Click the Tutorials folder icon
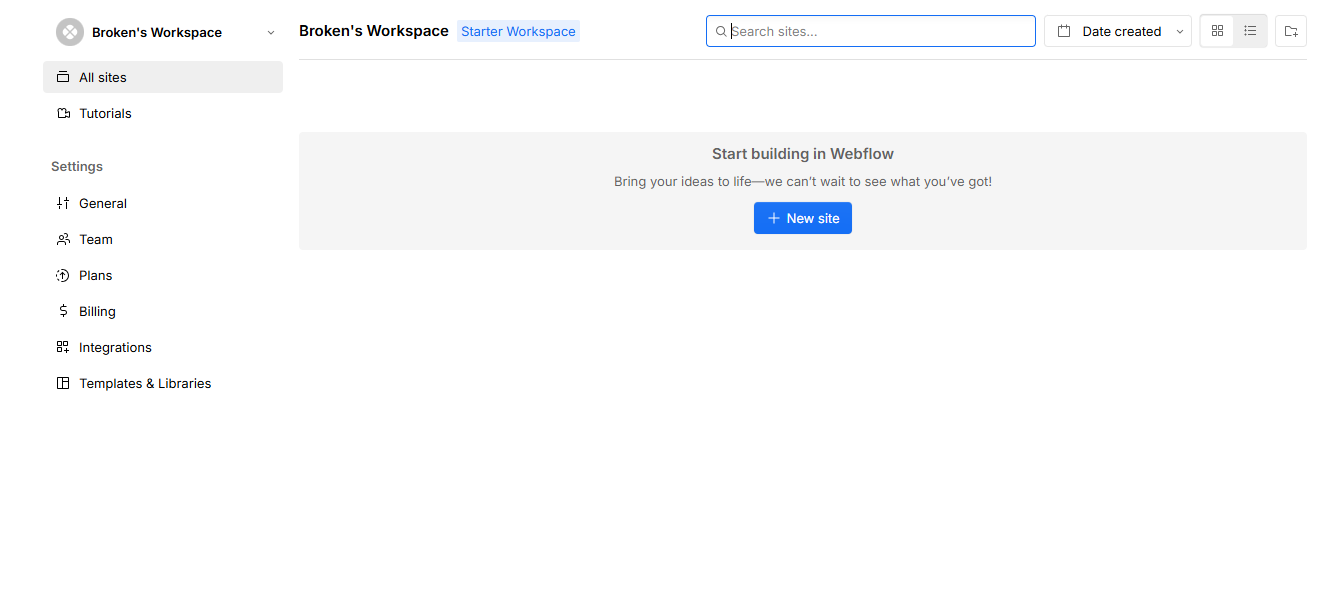The height and width of the screenshot is (595, 1332). [63, 113]
